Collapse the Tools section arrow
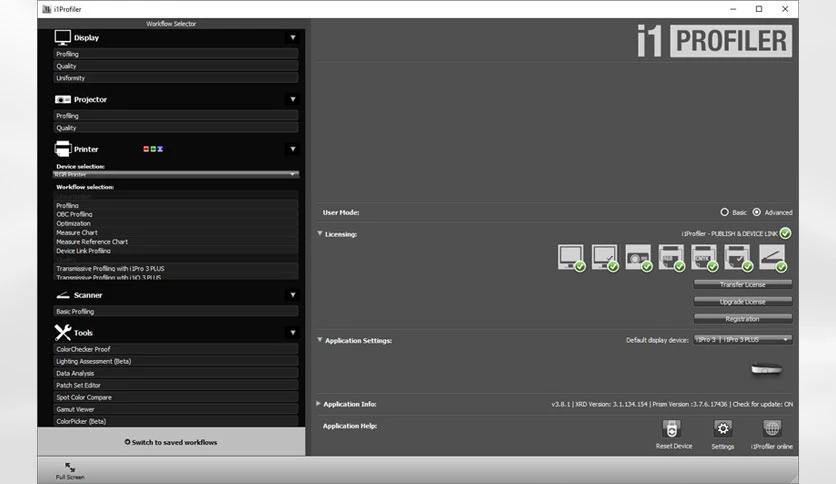The width and height of the screenshot is (836, 484). (293, 333)
